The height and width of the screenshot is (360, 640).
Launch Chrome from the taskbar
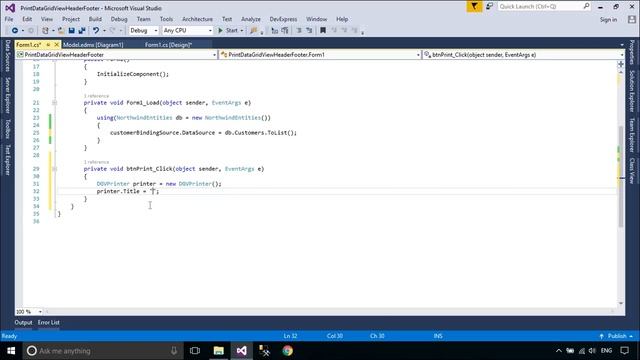tap(287, 351)
